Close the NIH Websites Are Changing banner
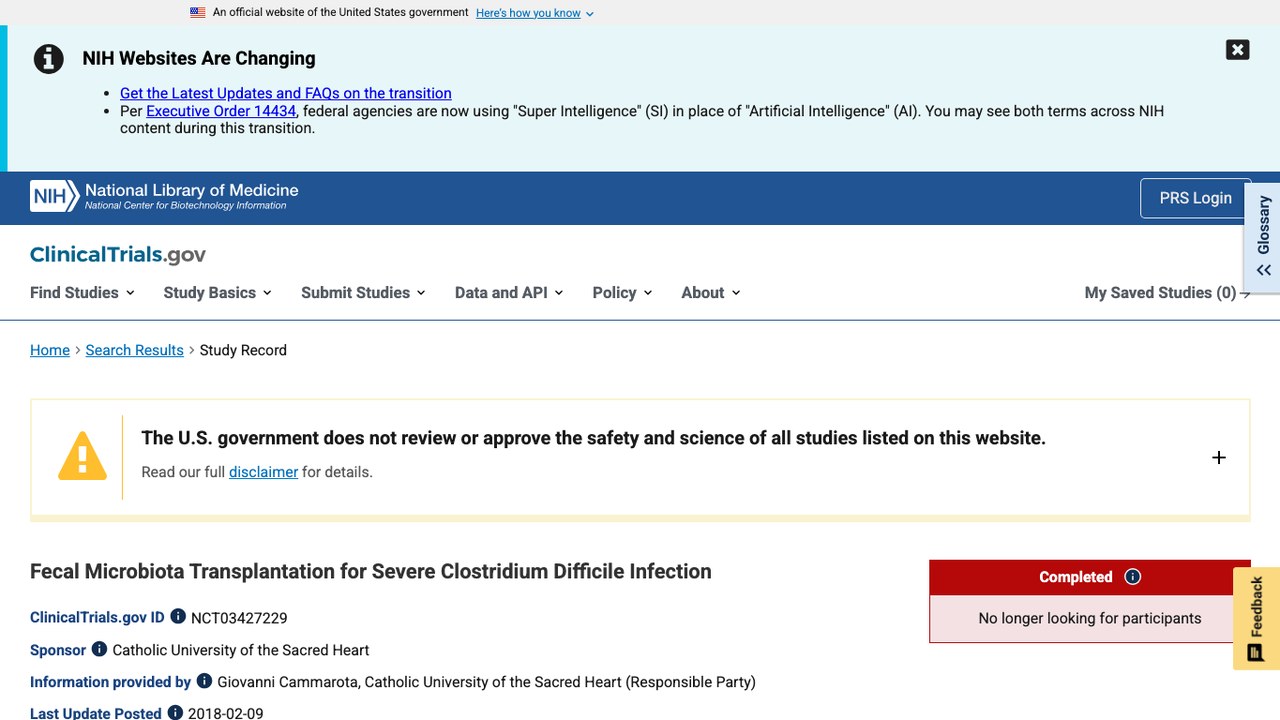Image resolution: width=1280 pixels, height=720 pixels. [1237, 50]
